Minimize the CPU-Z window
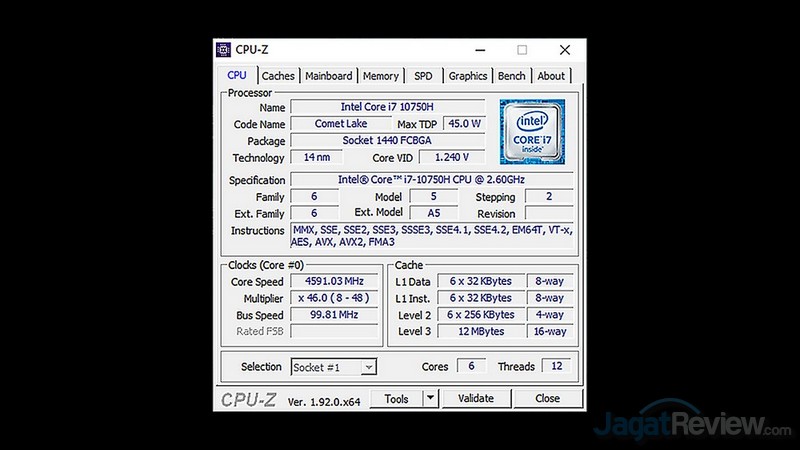The image size is (800, 450). click(480, 50)
